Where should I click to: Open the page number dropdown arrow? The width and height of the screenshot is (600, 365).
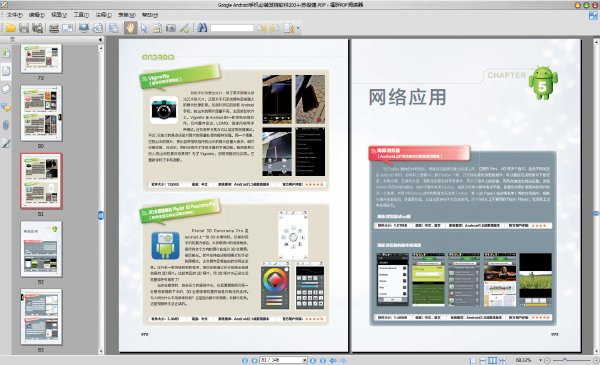305,360
